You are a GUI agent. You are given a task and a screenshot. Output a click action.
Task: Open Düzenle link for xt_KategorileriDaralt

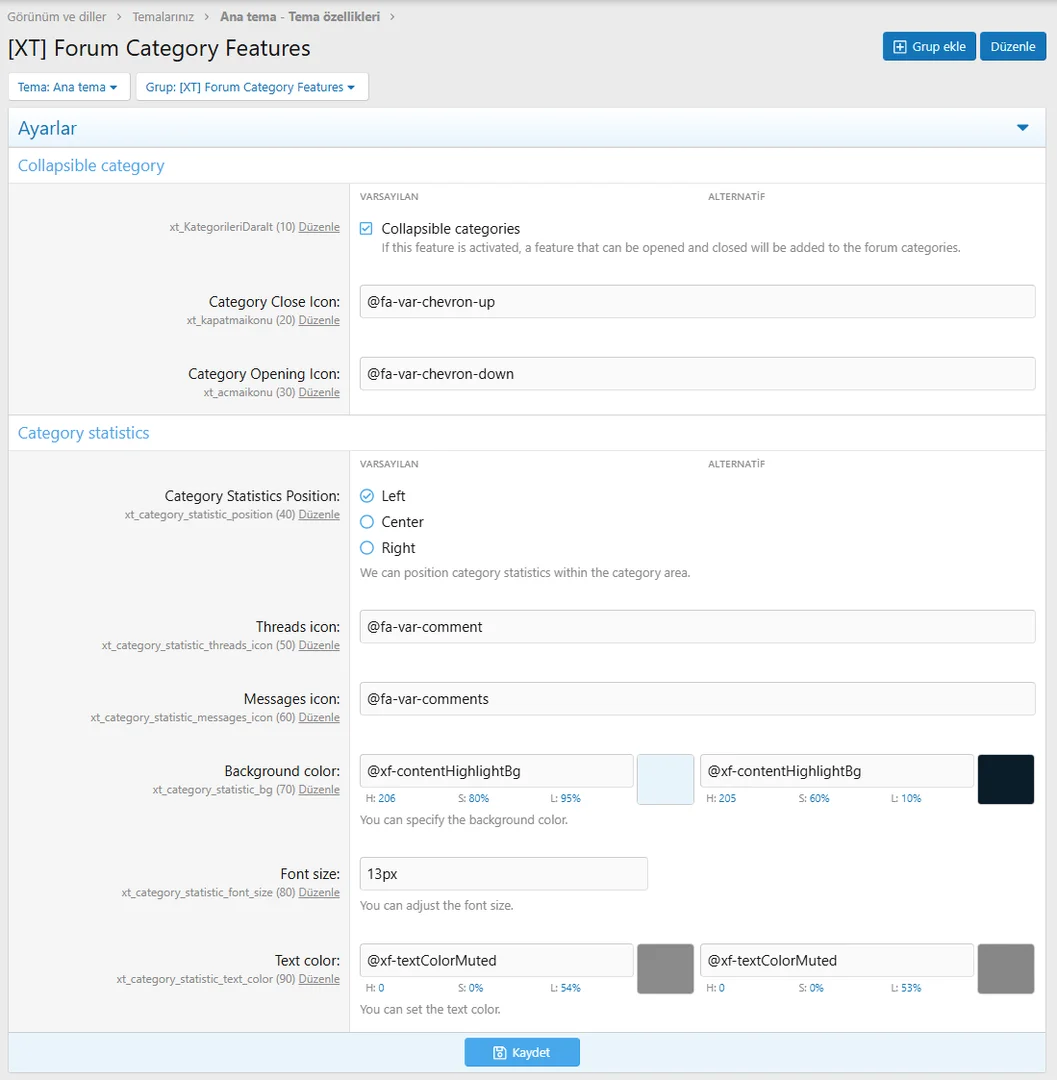(x=319, y=226)
